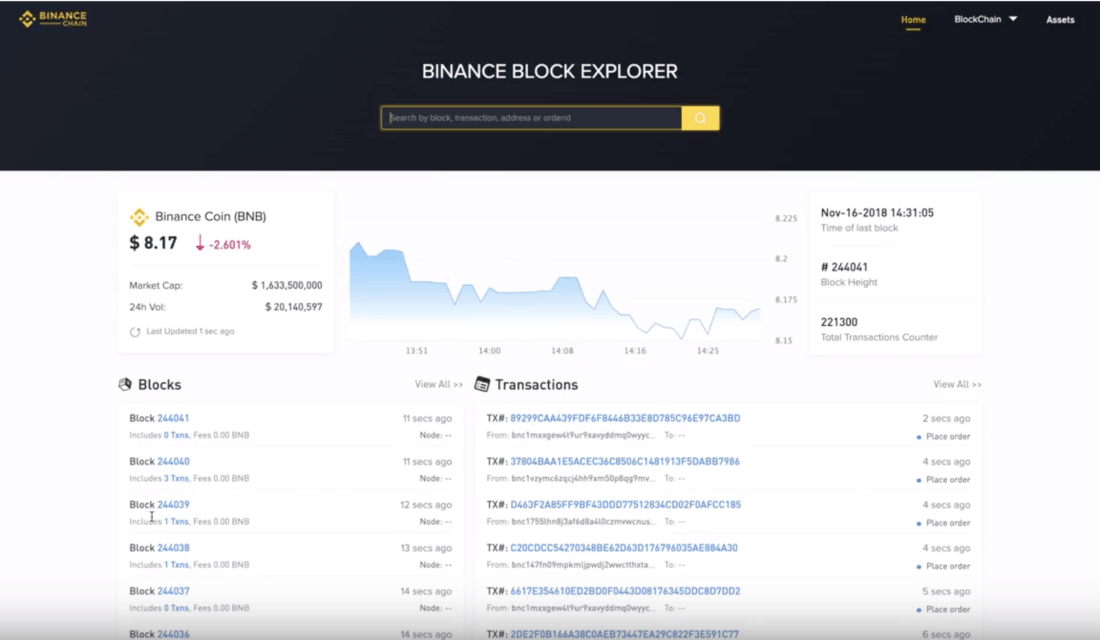Open block 244038

(173, 548)
